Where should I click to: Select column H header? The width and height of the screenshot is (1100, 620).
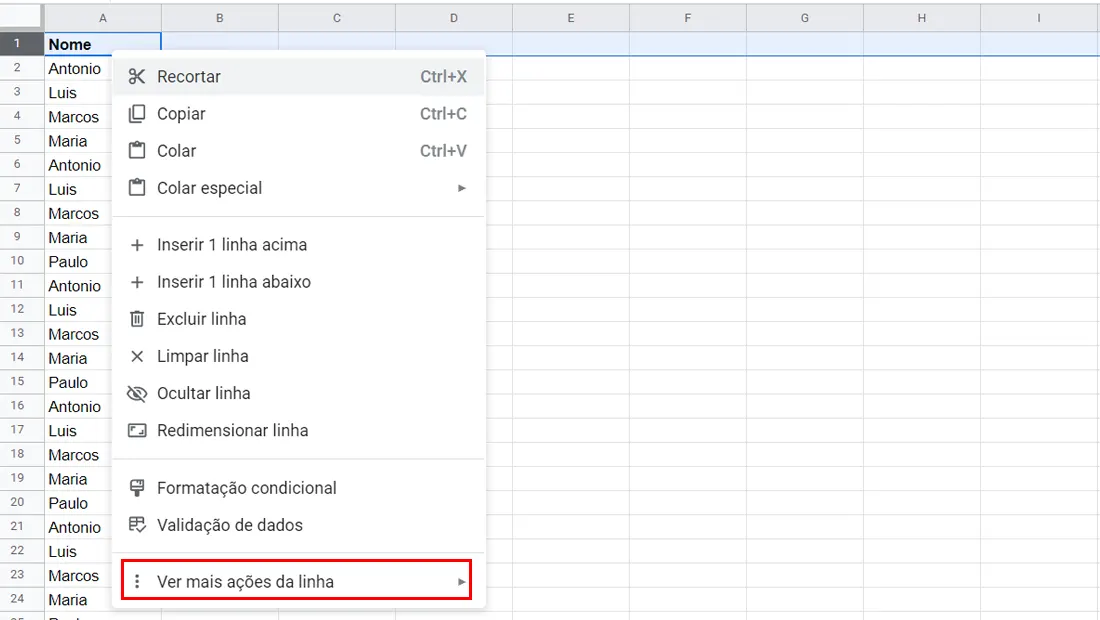[922, 18]
